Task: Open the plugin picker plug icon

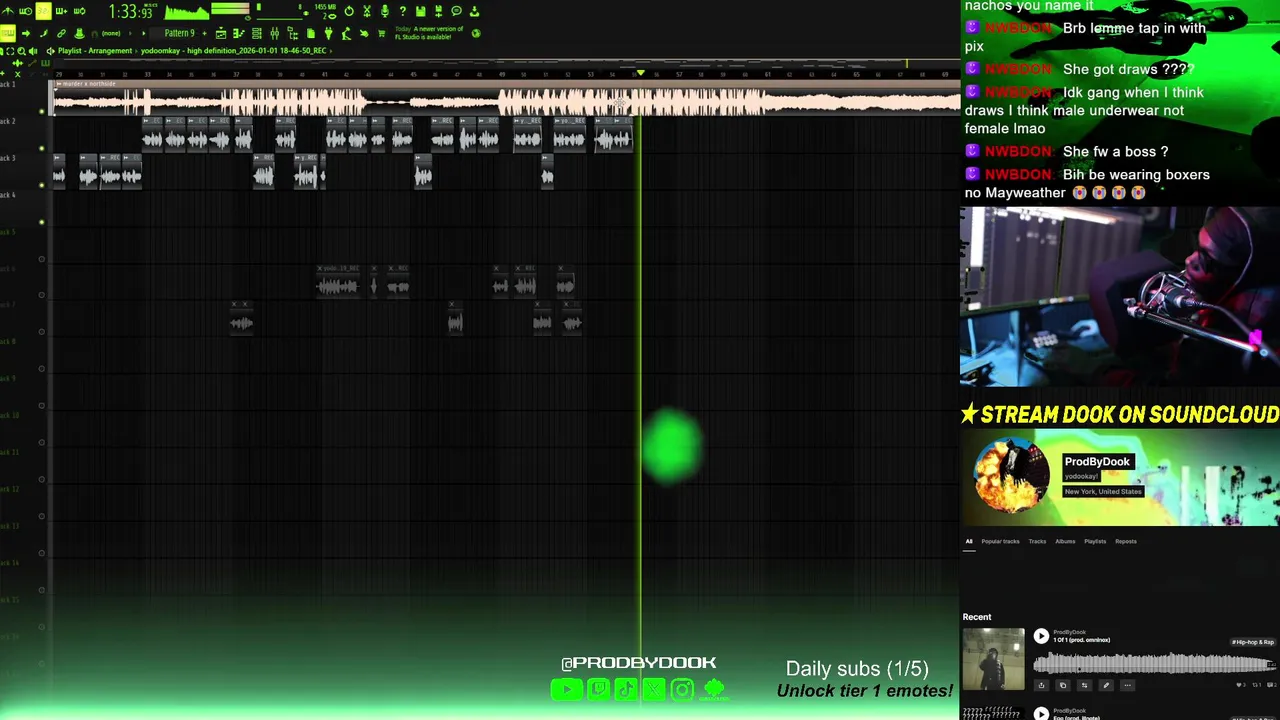Action: [x=328, y=33]
